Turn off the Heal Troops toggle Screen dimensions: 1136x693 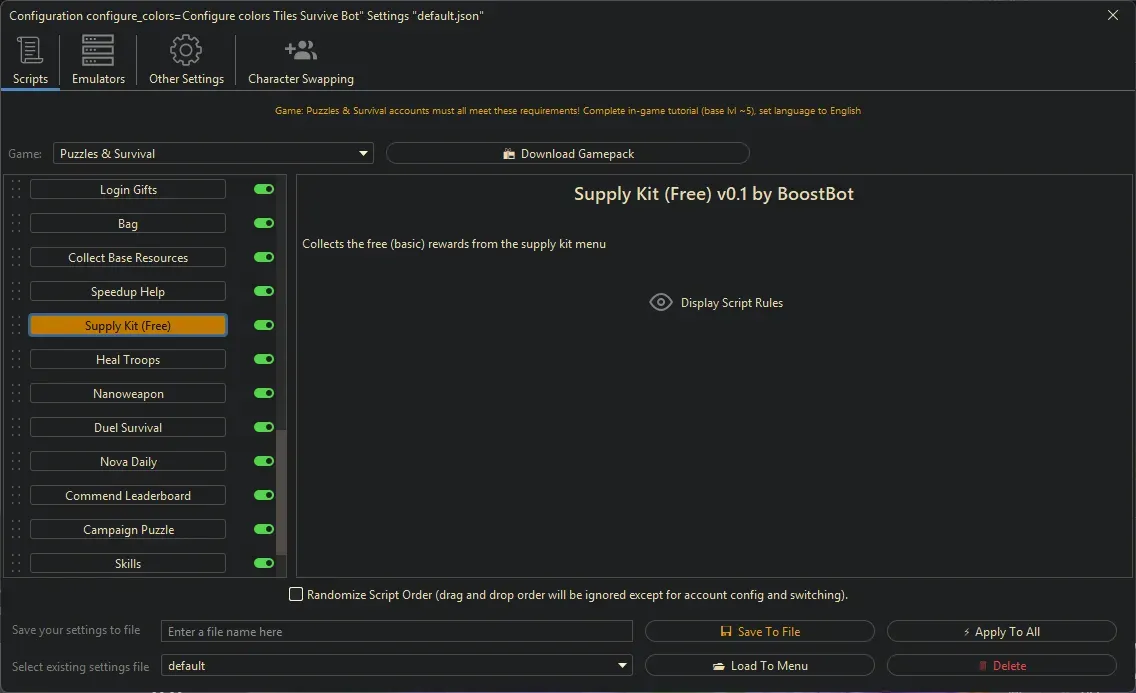(262, 359)
